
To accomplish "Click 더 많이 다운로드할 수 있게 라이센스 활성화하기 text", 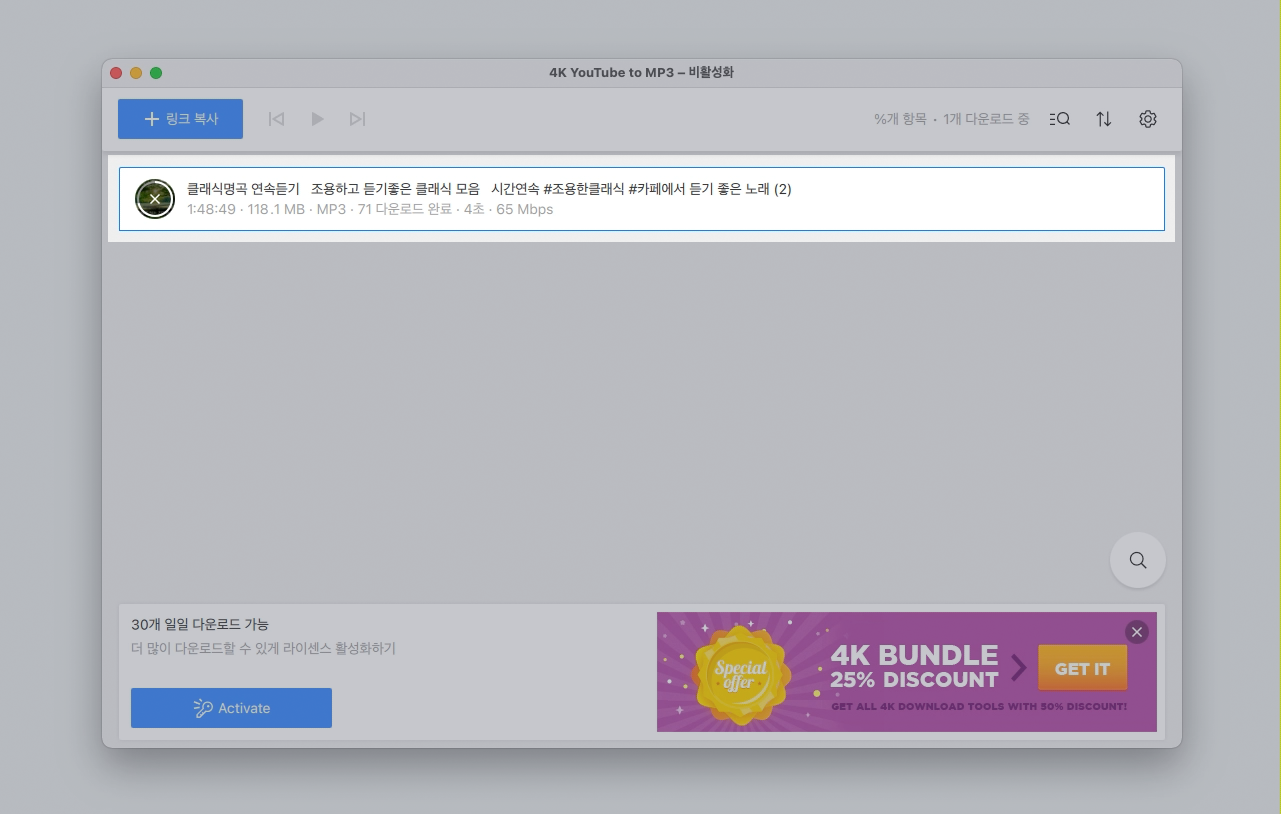I will tap(263, 648).
